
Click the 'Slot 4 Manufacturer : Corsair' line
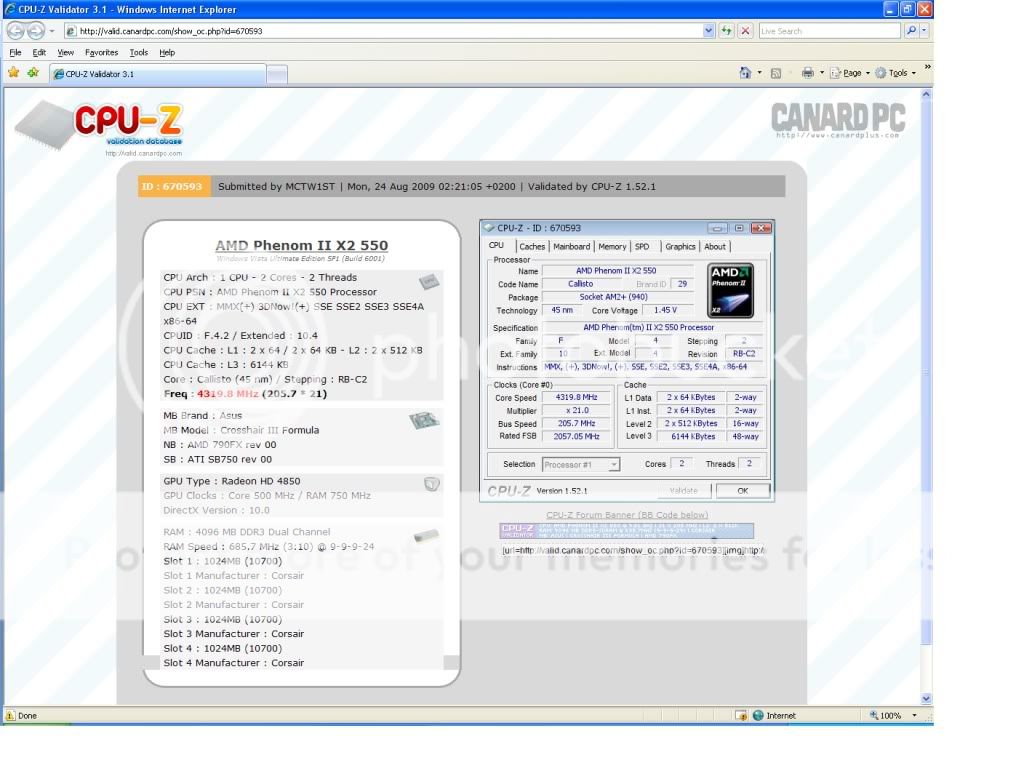coord(234,663)
